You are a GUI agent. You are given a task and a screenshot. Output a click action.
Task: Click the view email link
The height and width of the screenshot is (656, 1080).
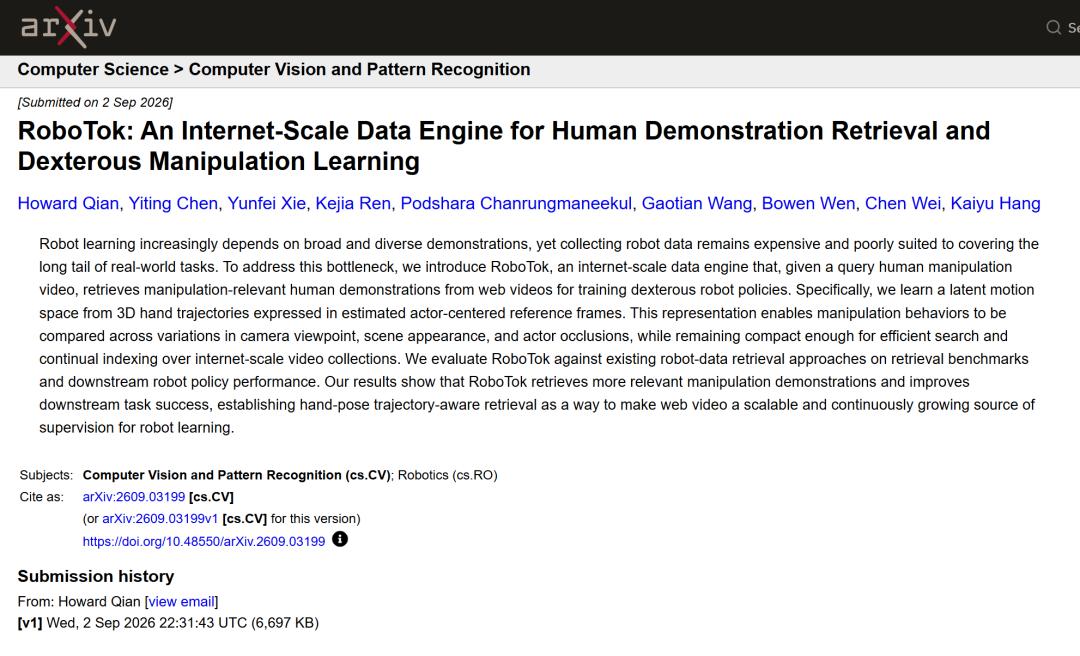pyautogui.click(x=182, y=602)
